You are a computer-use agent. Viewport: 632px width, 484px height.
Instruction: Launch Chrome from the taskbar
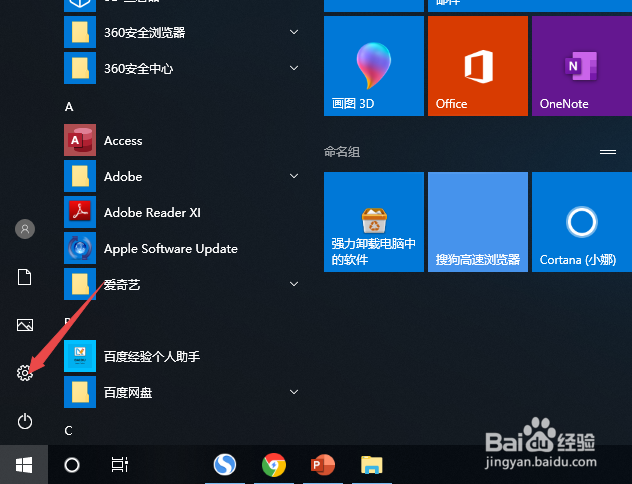point(274,465)
